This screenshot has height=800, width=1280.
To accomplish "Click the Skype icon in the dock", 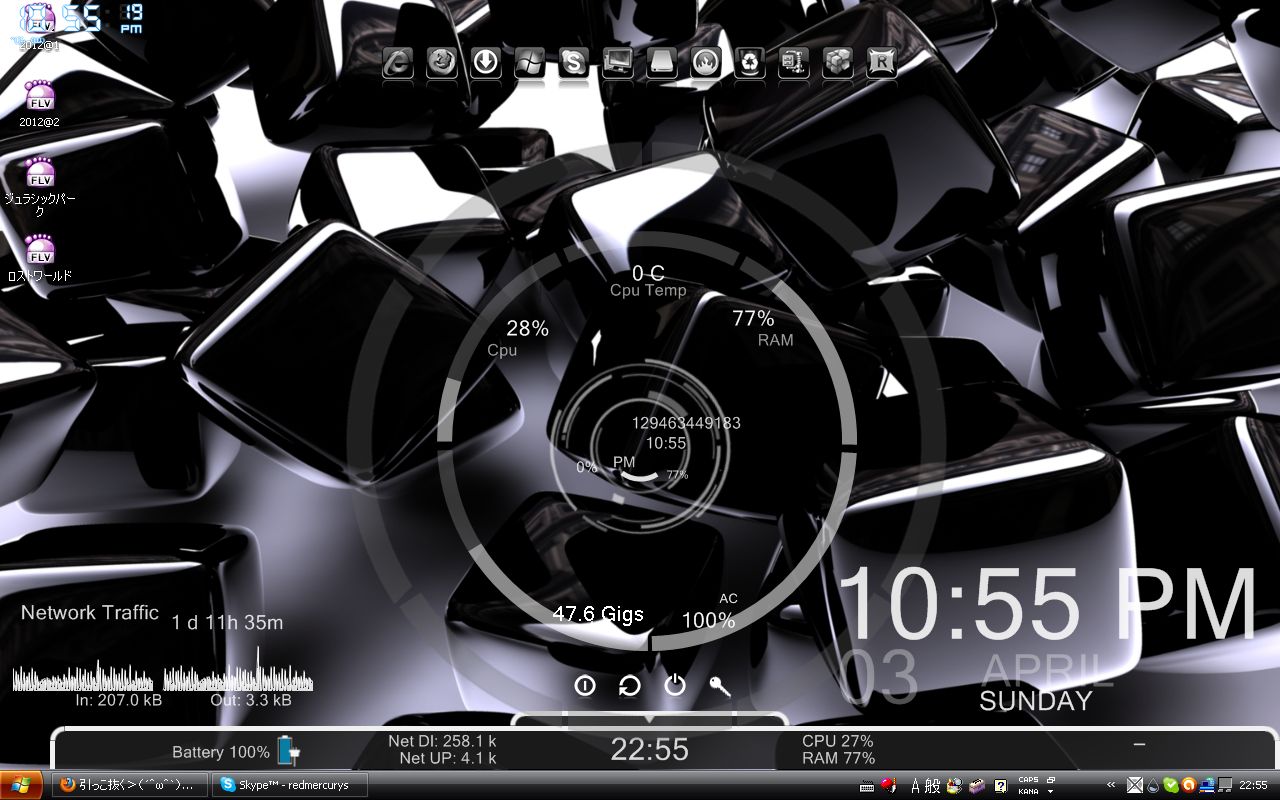I will click(x=573, y=63).
